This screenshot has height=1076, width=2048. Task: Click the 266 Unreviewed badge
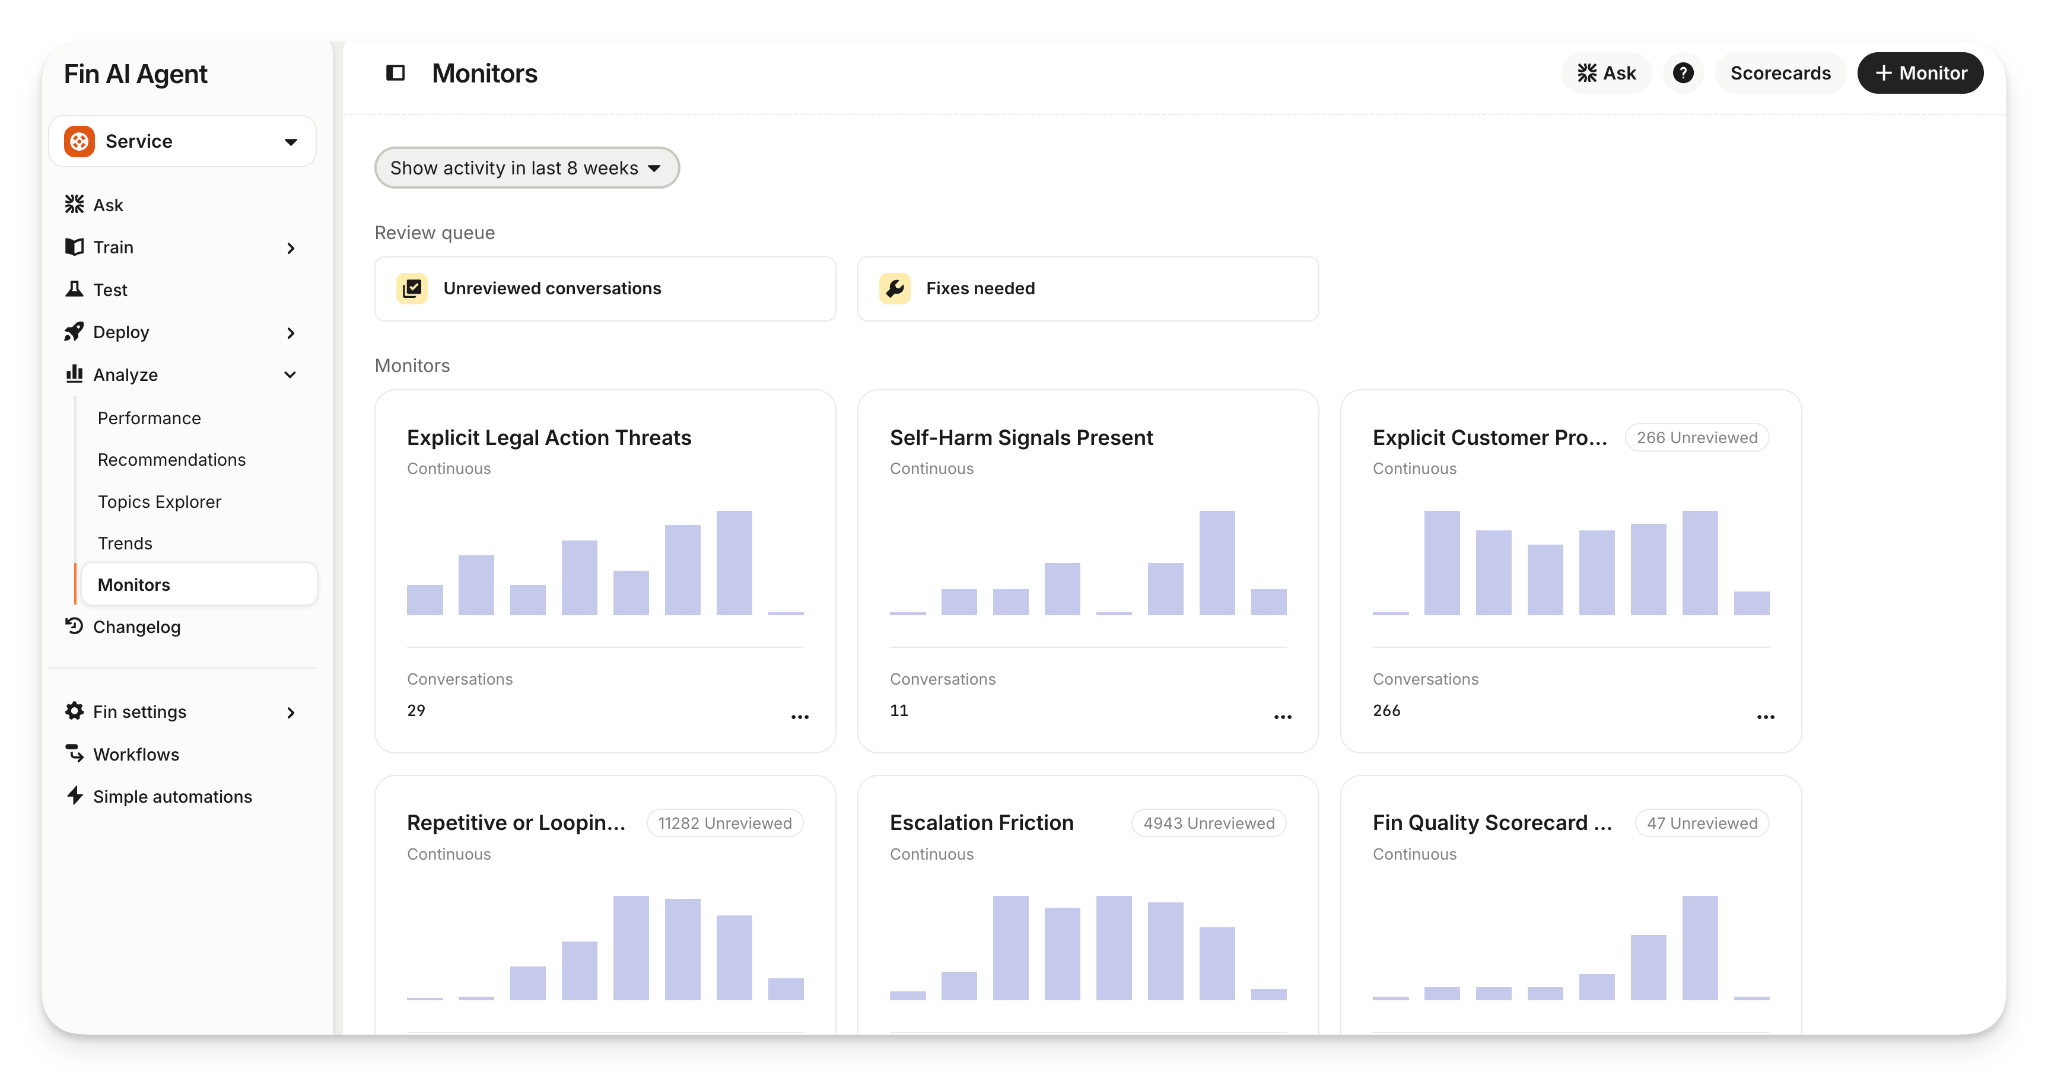(x=1696, y=438)
